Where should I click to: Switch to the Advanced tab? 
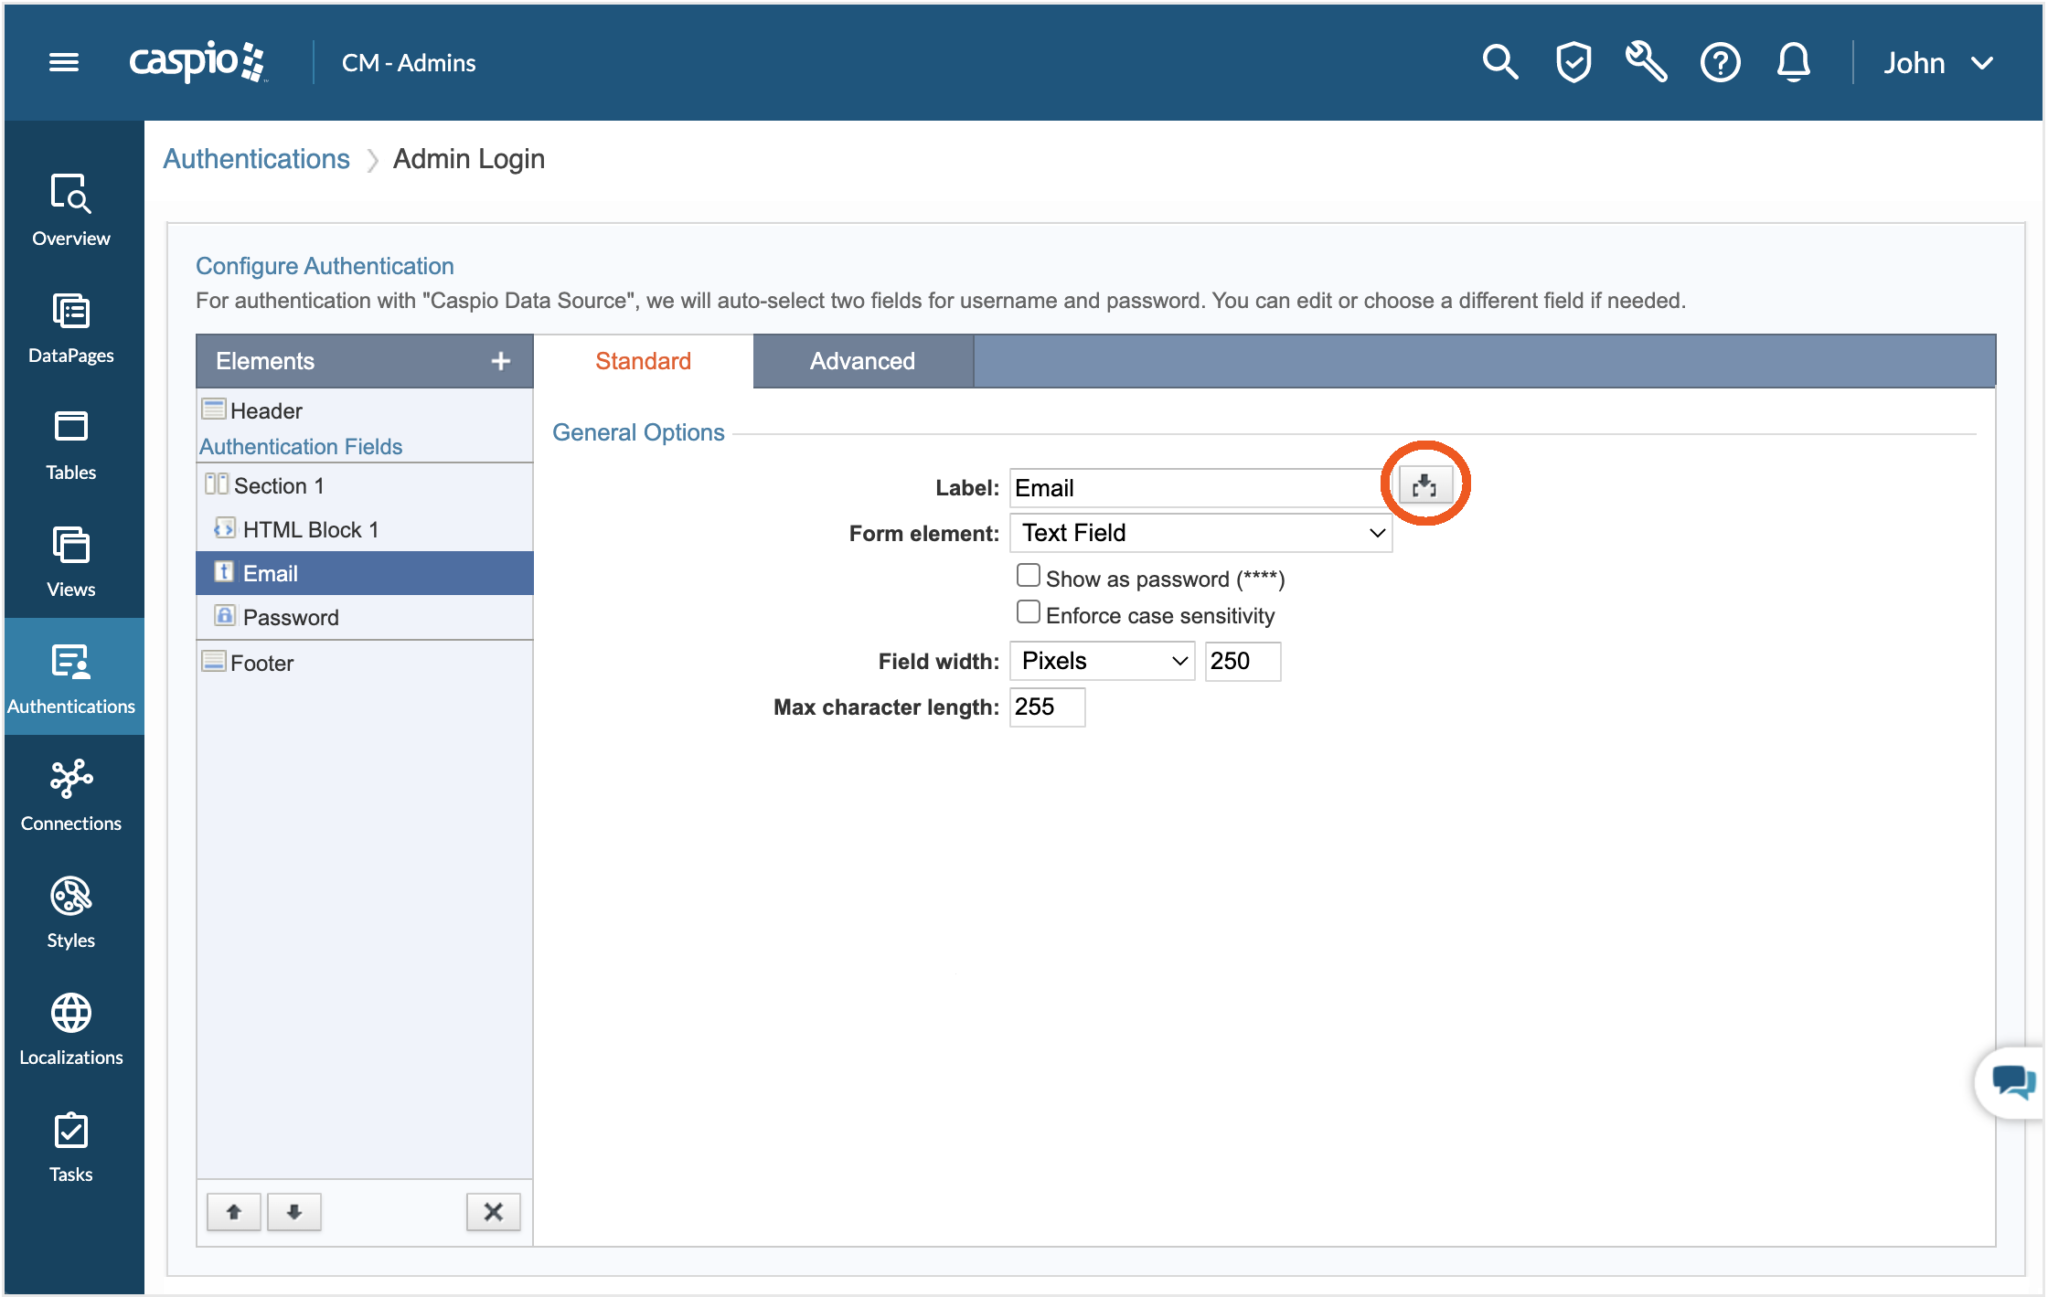coord(862,361)
